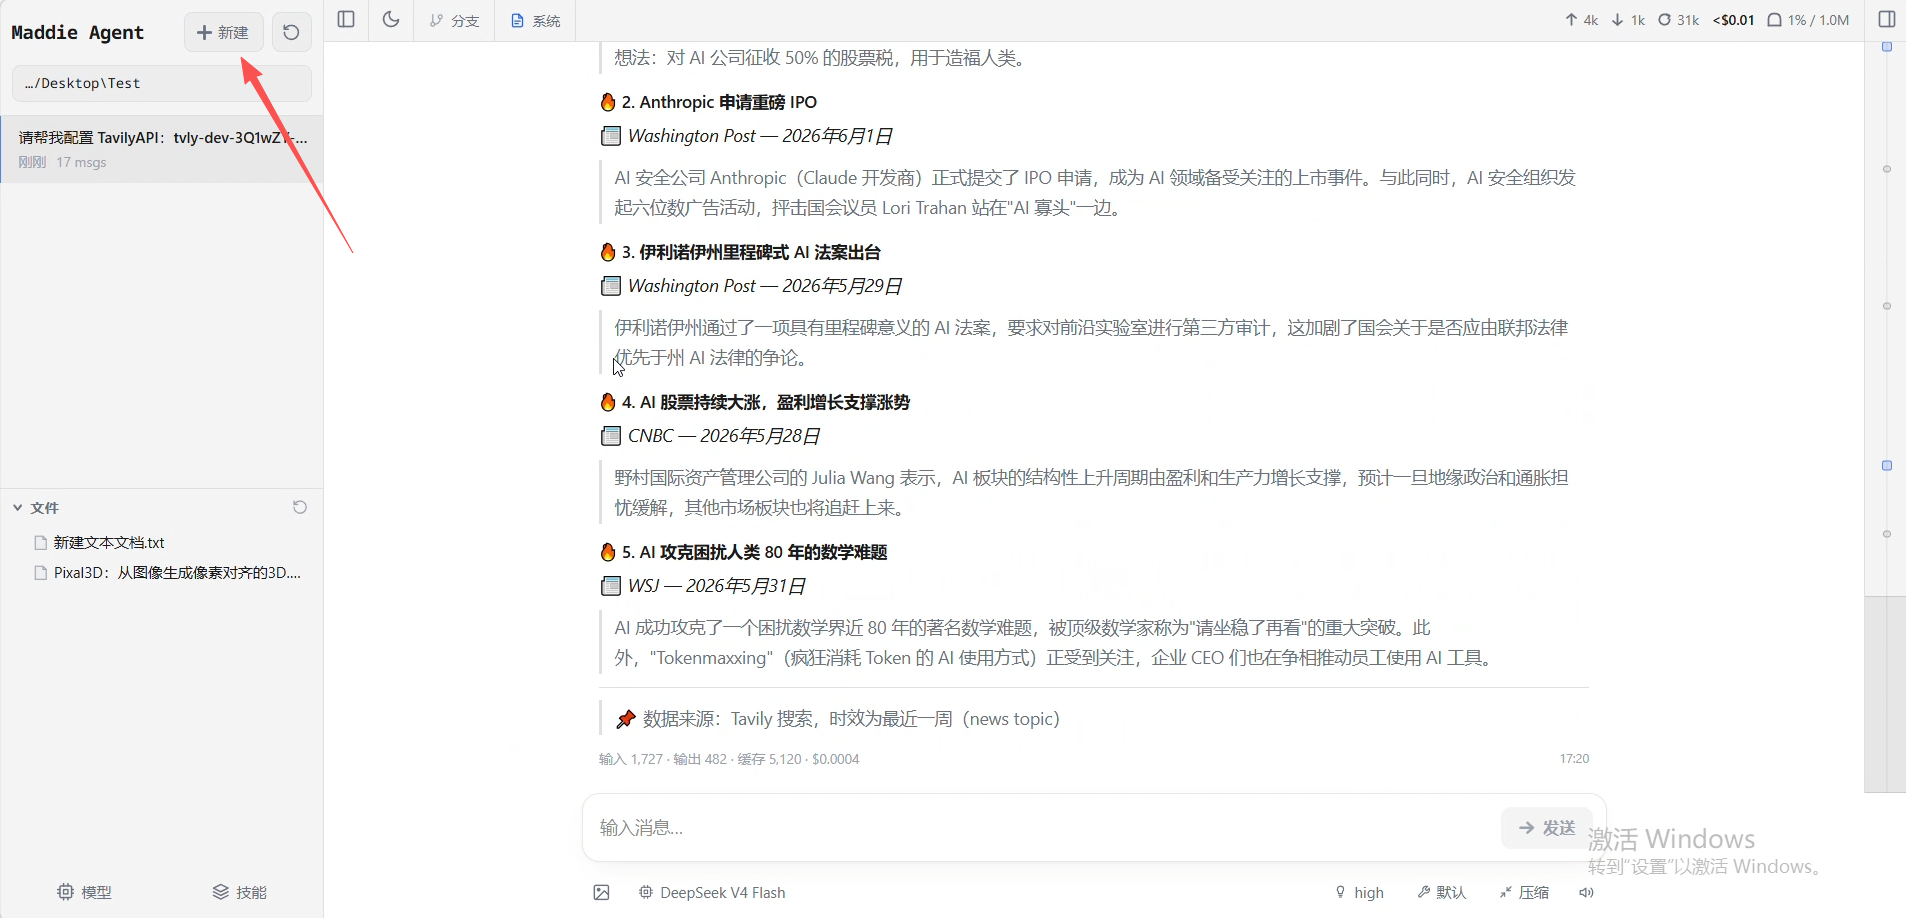Click the attach image icon below input
Viewport: 1906px width, 918px height.
point(601,892)
